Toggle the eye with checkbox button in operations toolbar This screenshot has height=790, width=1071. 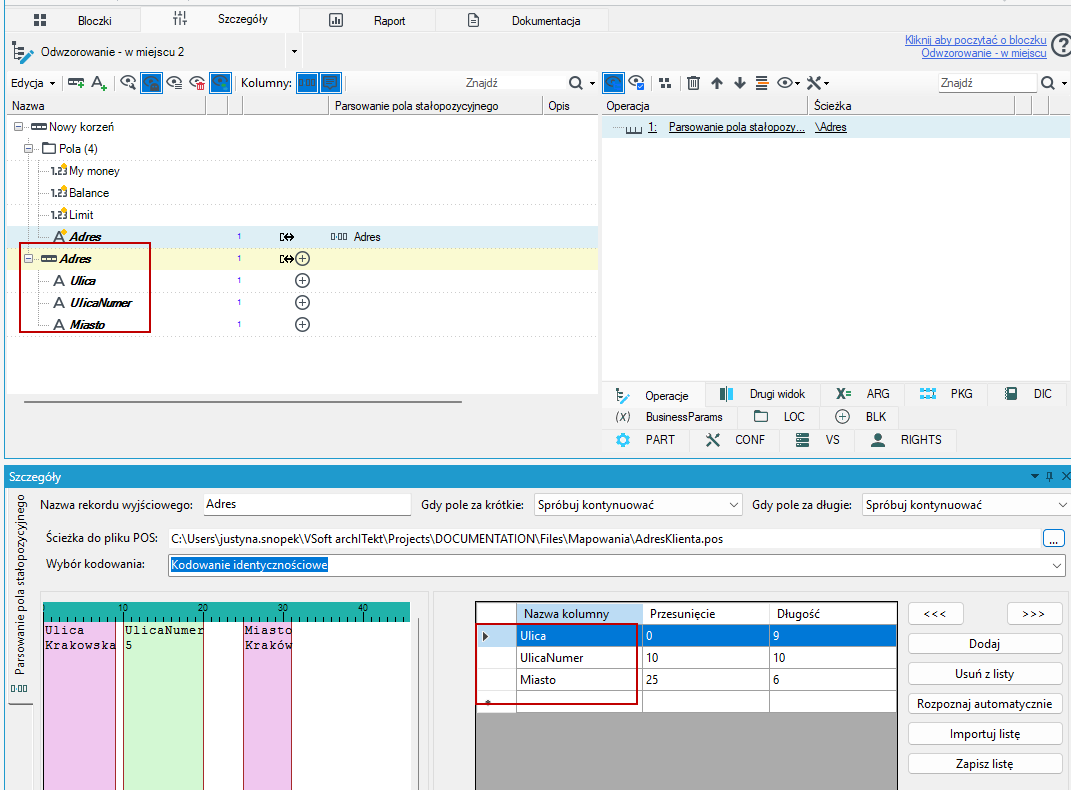637,83
